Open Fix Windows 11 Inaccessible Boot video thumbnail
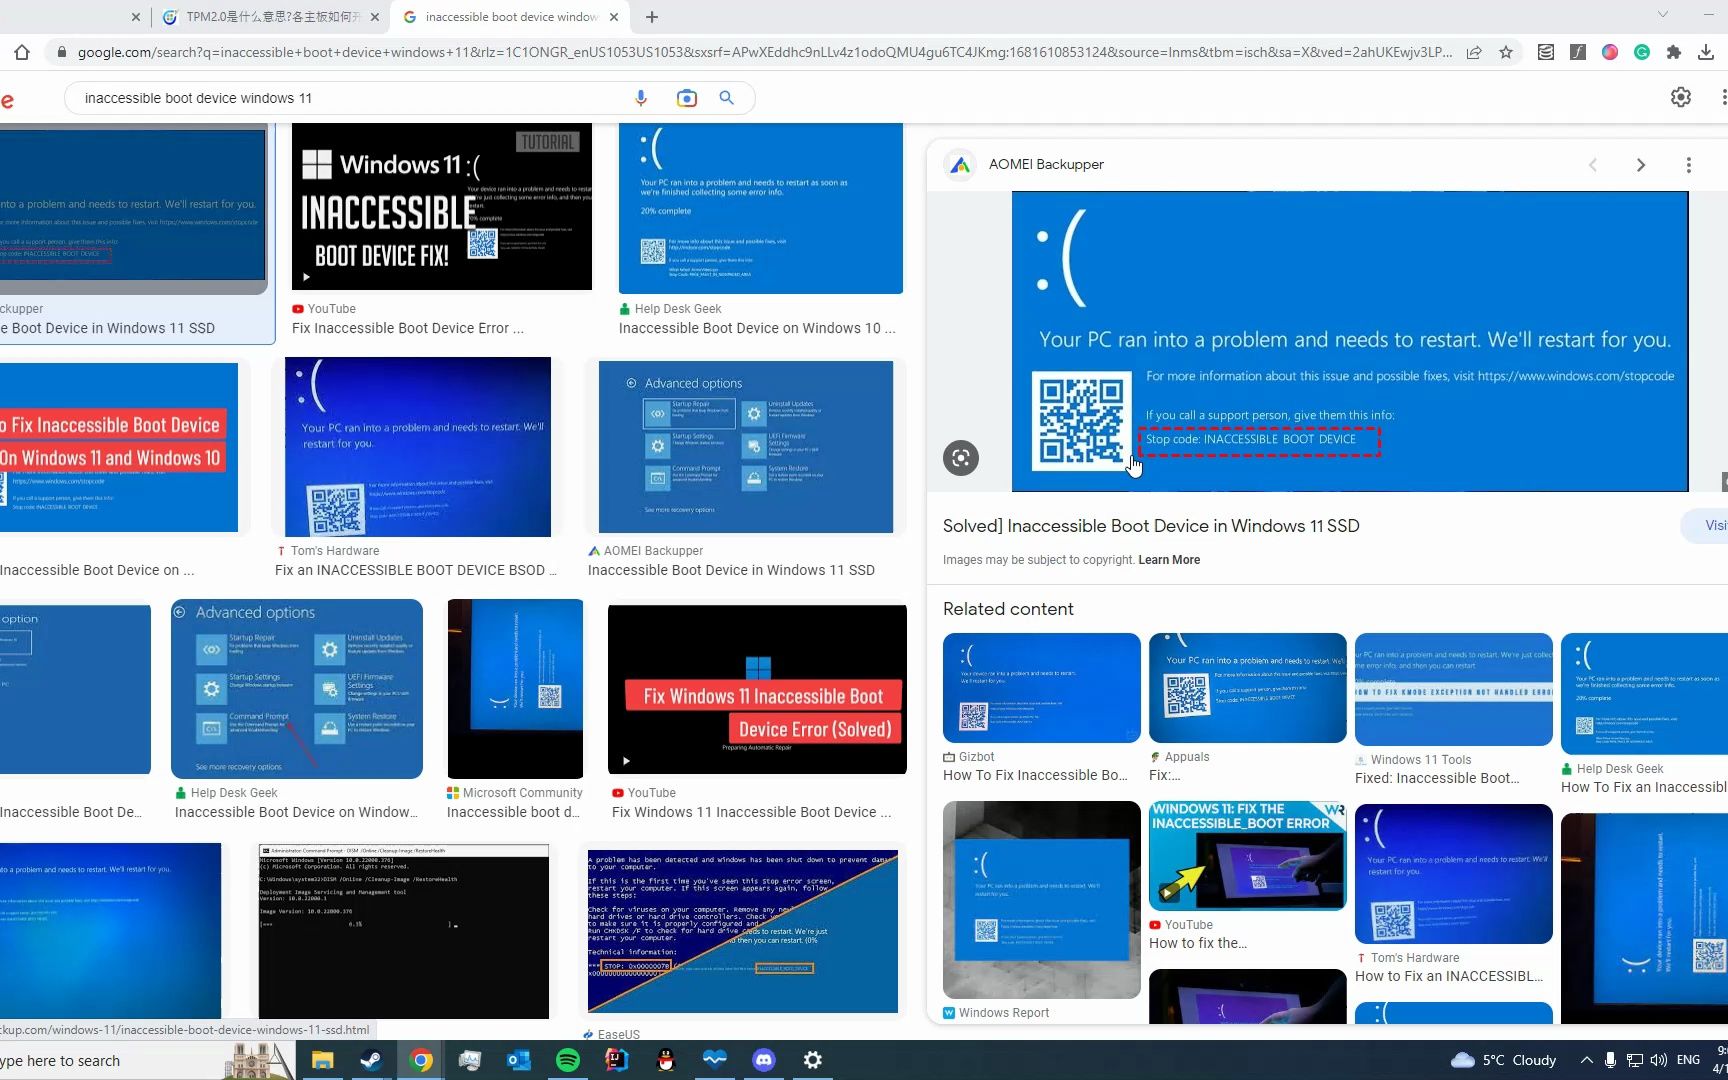 [757, 689]
